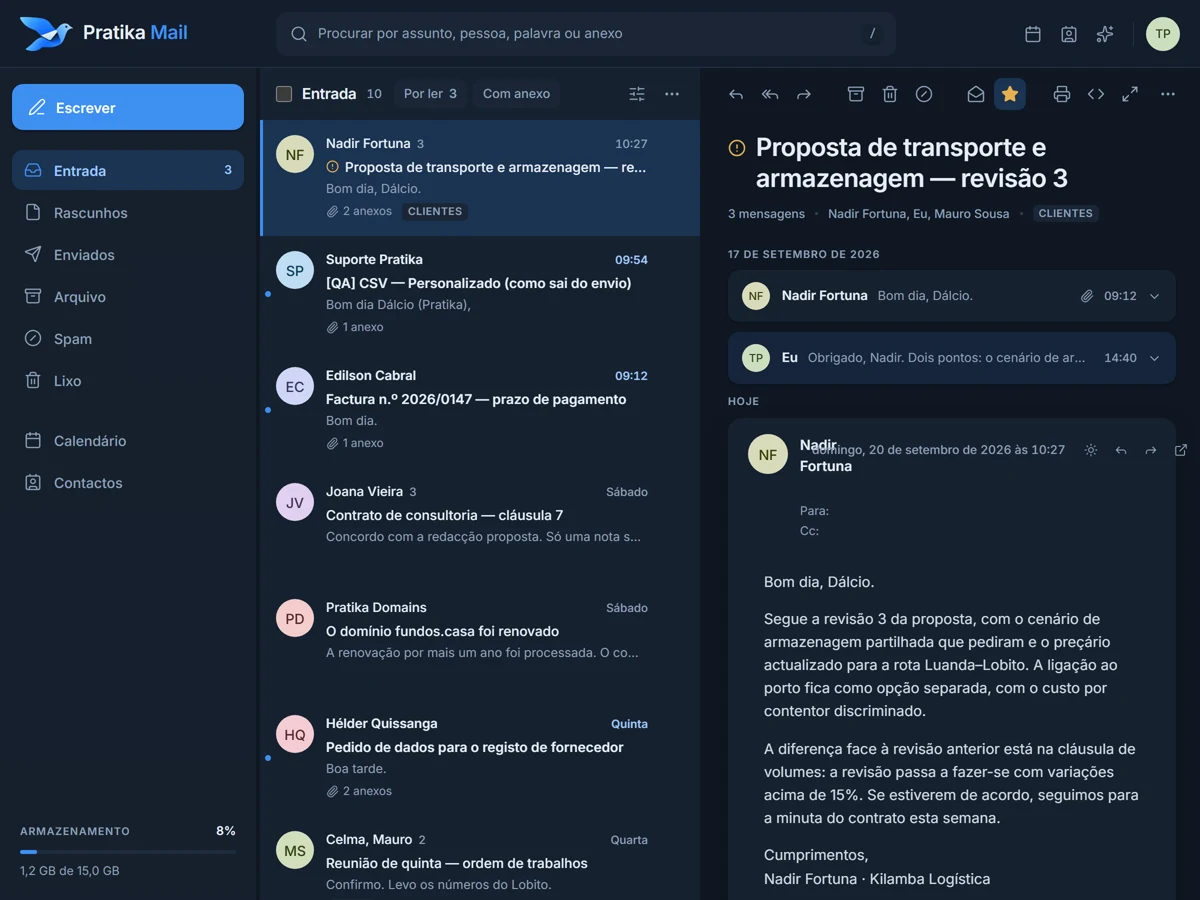Click the sparkle assistant icon in top bar
Viewport: 1200px width, 900px height.
tap(1105, 34)
